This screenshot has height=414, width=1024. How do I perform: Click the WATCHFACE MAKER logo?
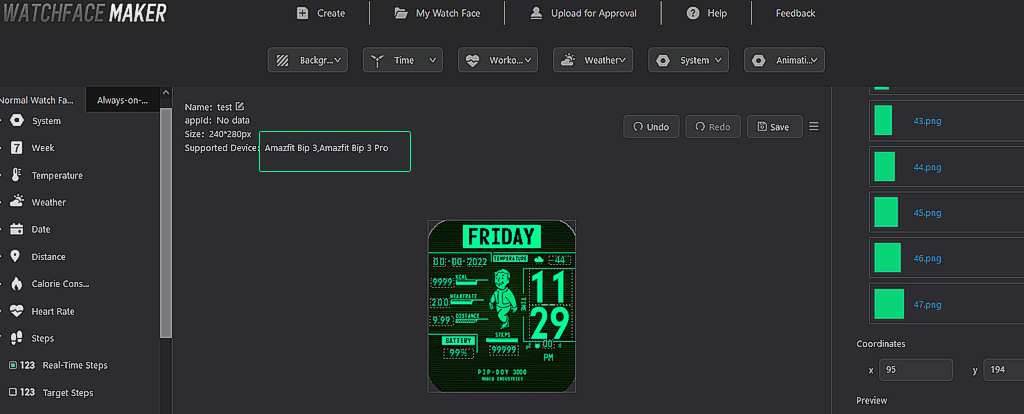point(85,12)
